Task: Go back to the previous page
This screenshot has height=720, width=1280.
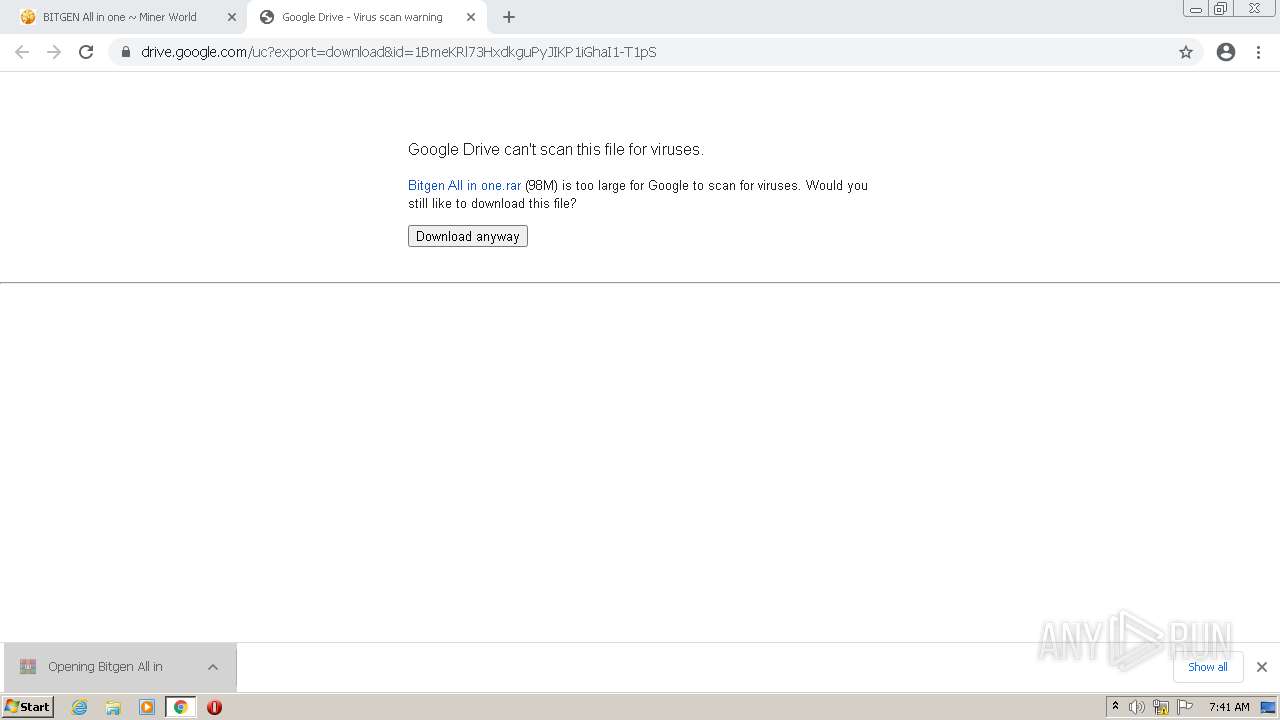Action: coord(22,52)
